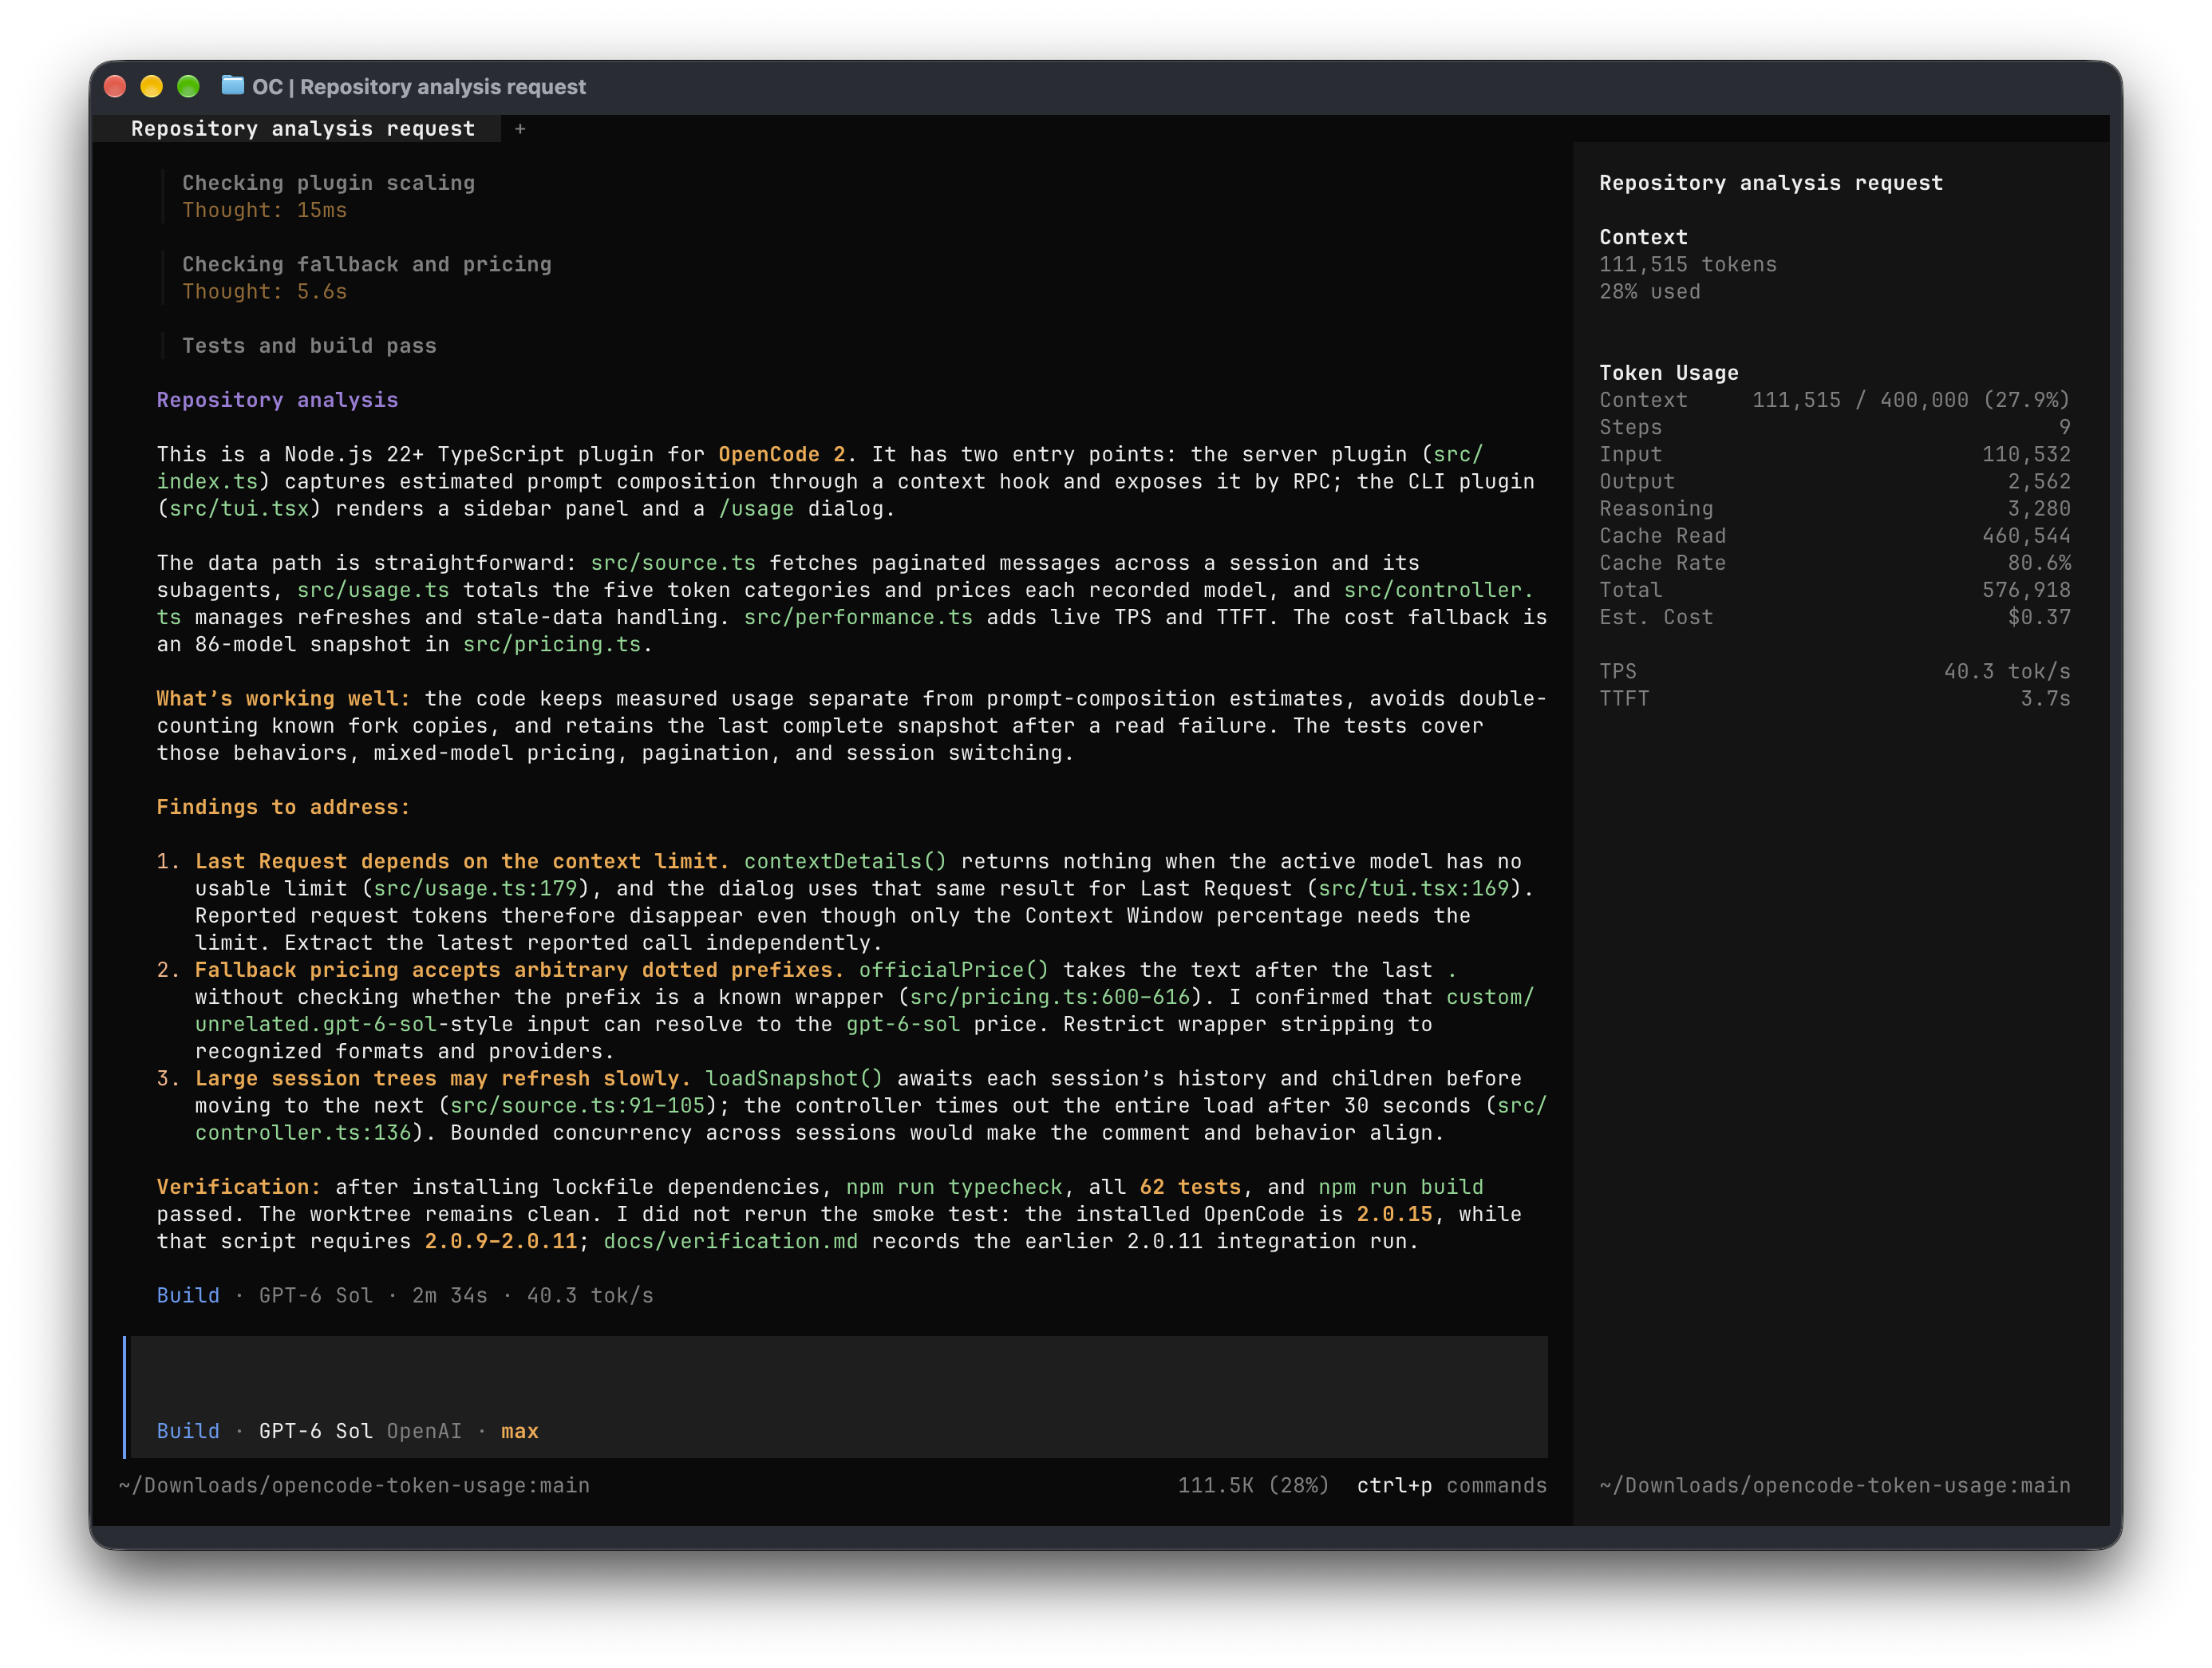Viewport: 2212px width, 1668px height.
Task: Click the Reasoning value "3,280"
Action: tap(2039, 508)
